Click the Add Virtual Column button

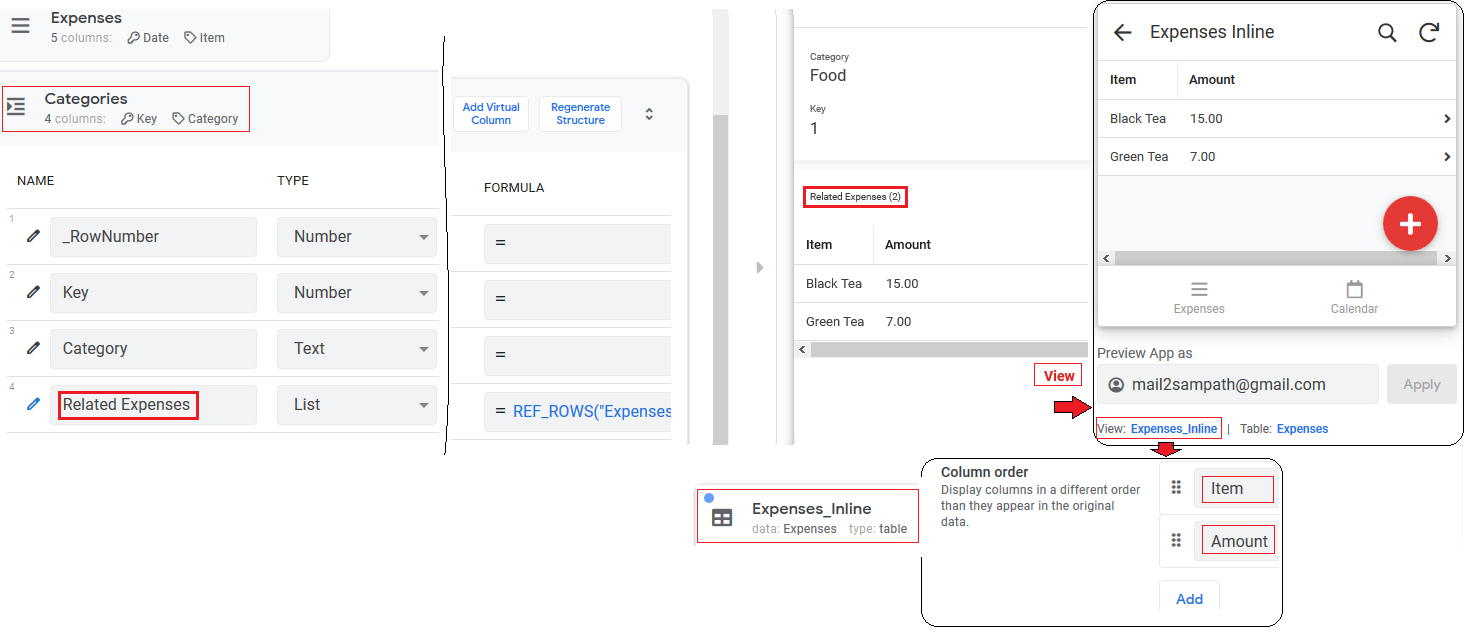click(x=491, y=113)
